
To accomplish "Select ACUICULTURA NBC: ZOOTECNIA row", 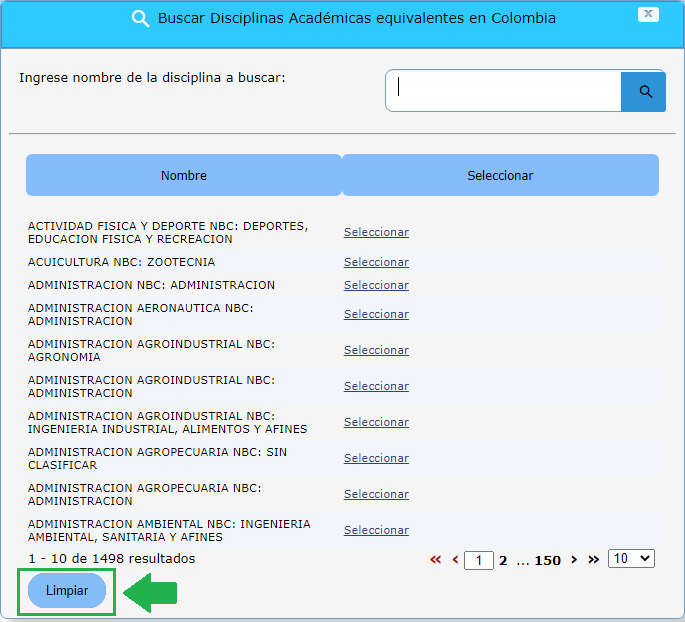I will point(376,262).
